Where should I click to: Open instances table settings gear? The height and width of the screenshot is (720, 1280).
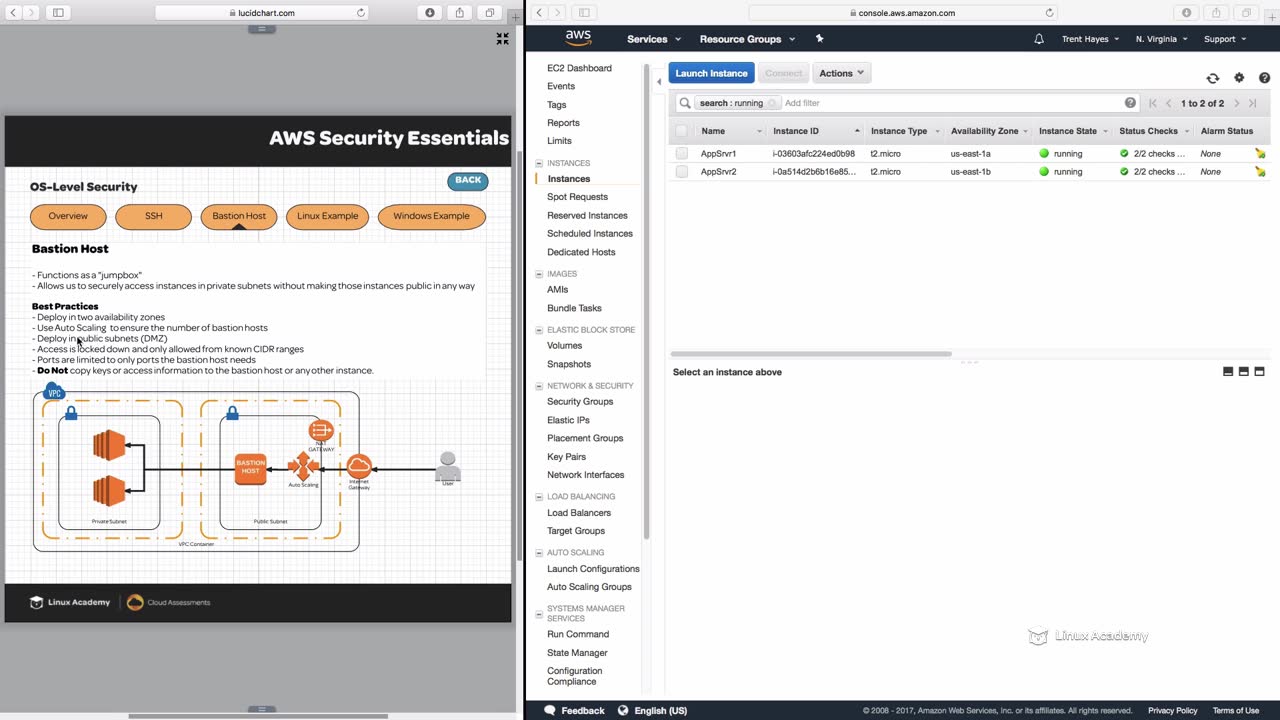(x=1239, y=78)
